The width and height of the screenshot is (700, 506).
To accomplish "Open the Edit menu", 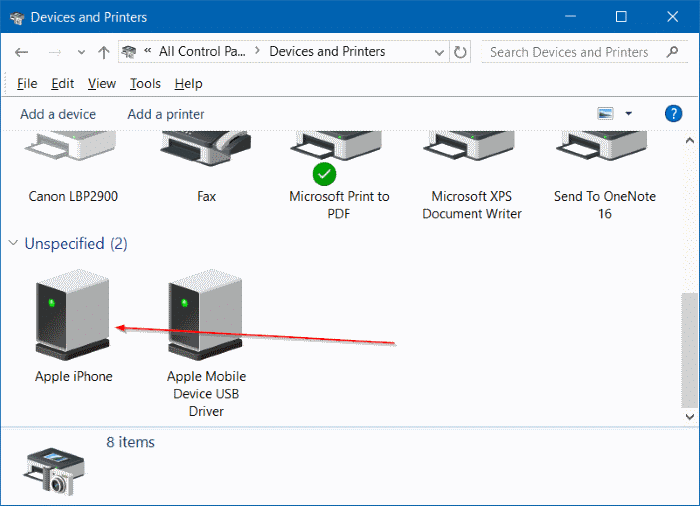I will coord(62,84).
